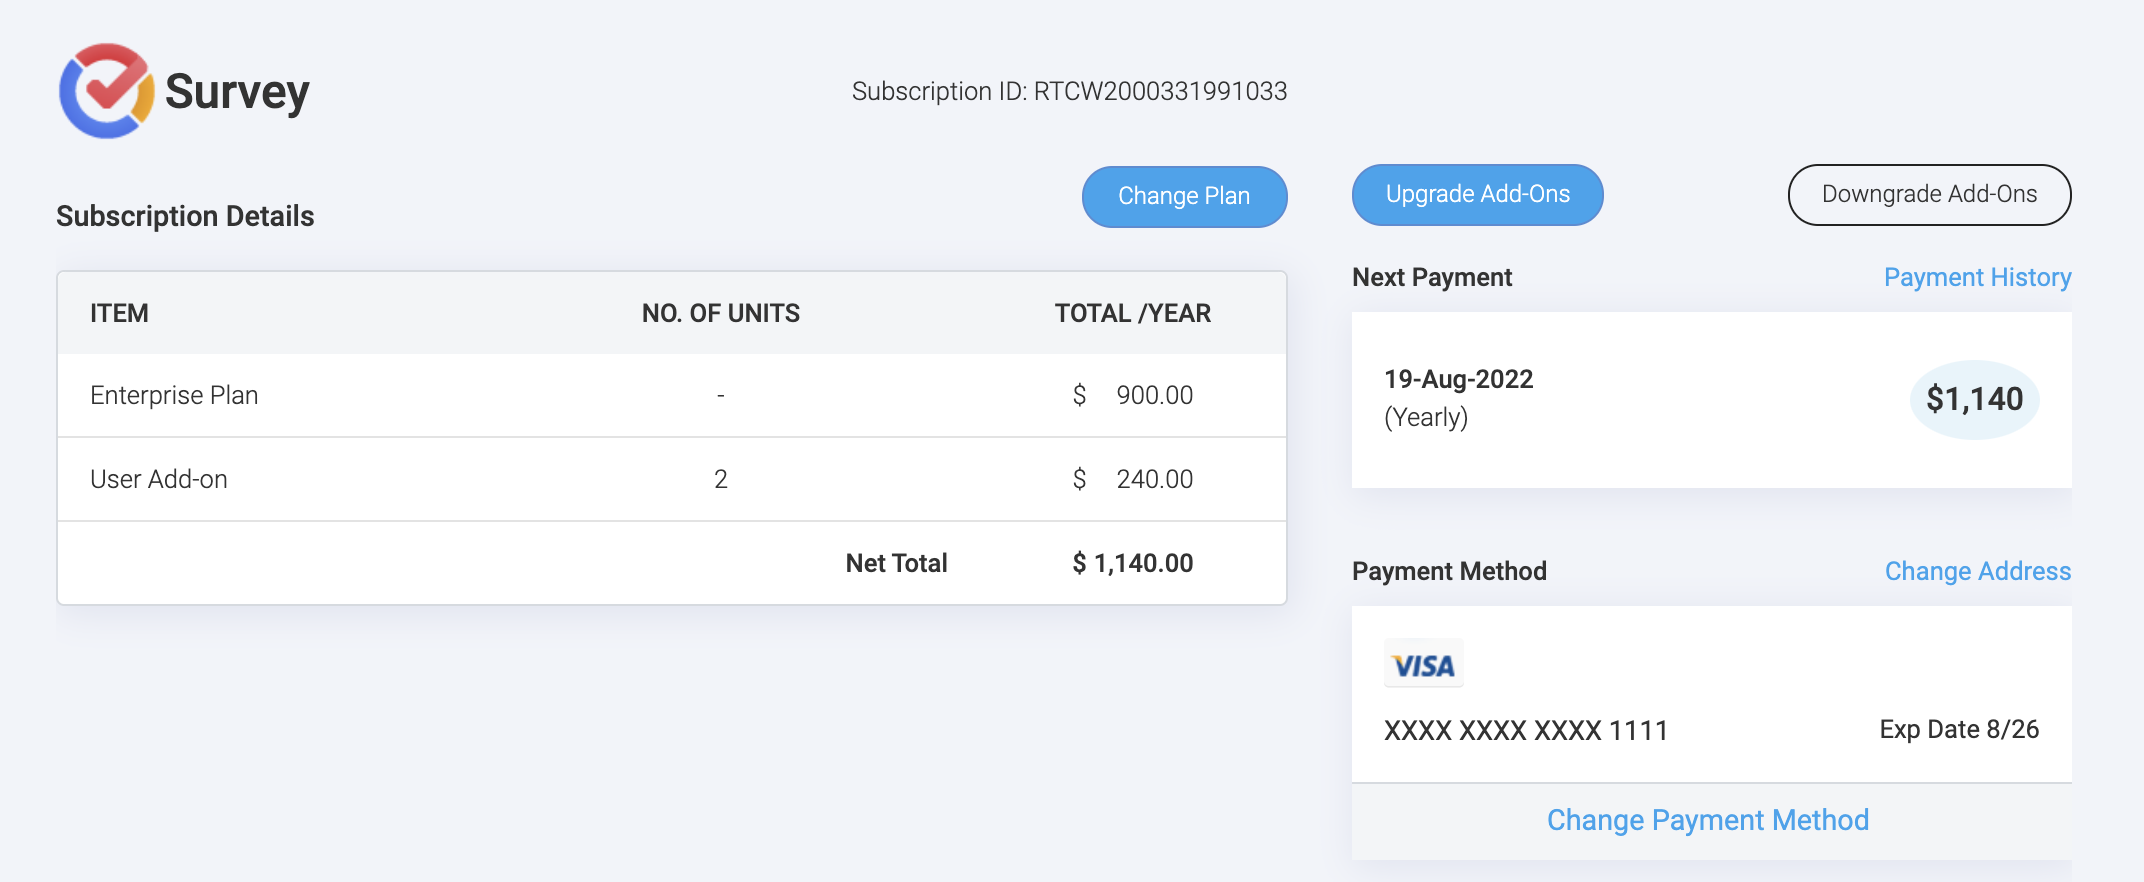Click the $1,140 next payment amount badge
2144x882 pixels.
[1974, 399]
